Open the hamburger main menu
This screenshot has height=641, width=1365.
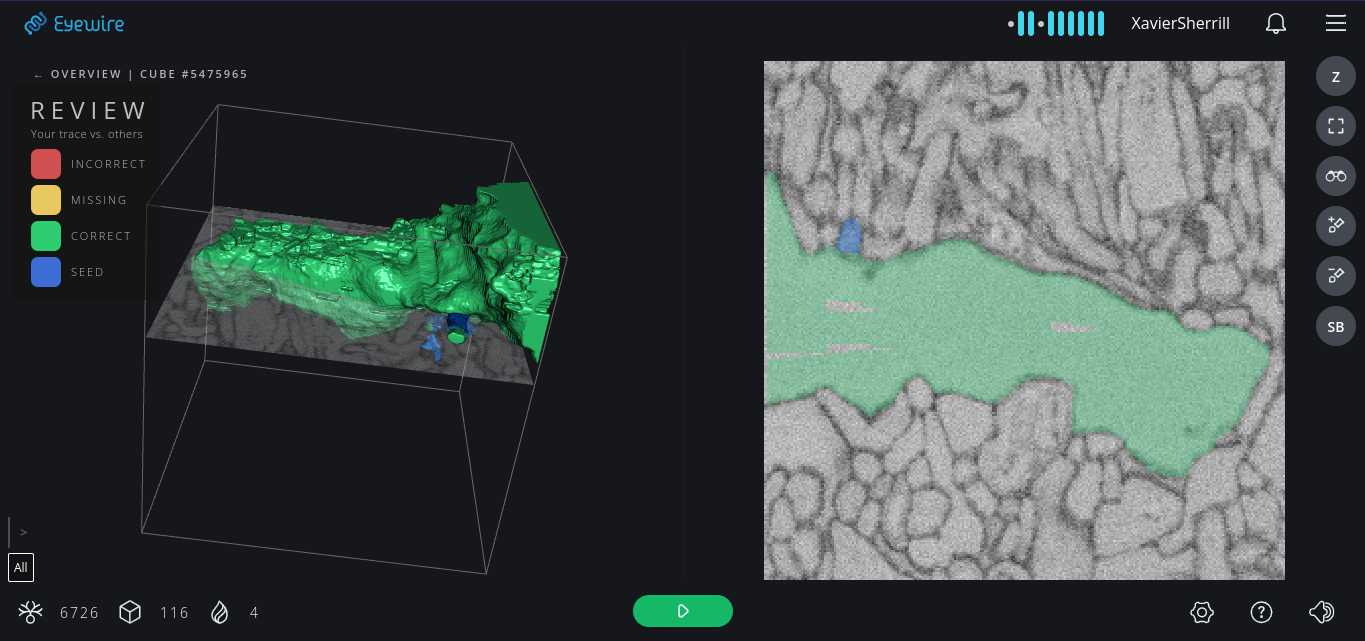pyautogui.click(x=1335, y=24)
